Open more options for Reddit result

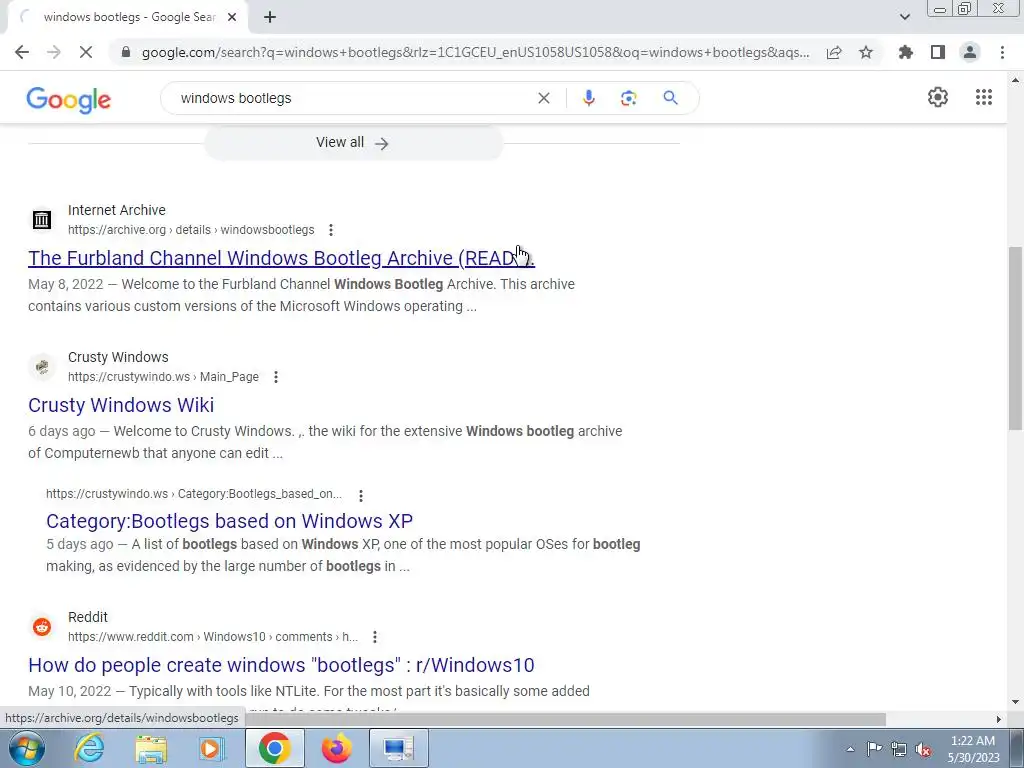pos(374,637)
